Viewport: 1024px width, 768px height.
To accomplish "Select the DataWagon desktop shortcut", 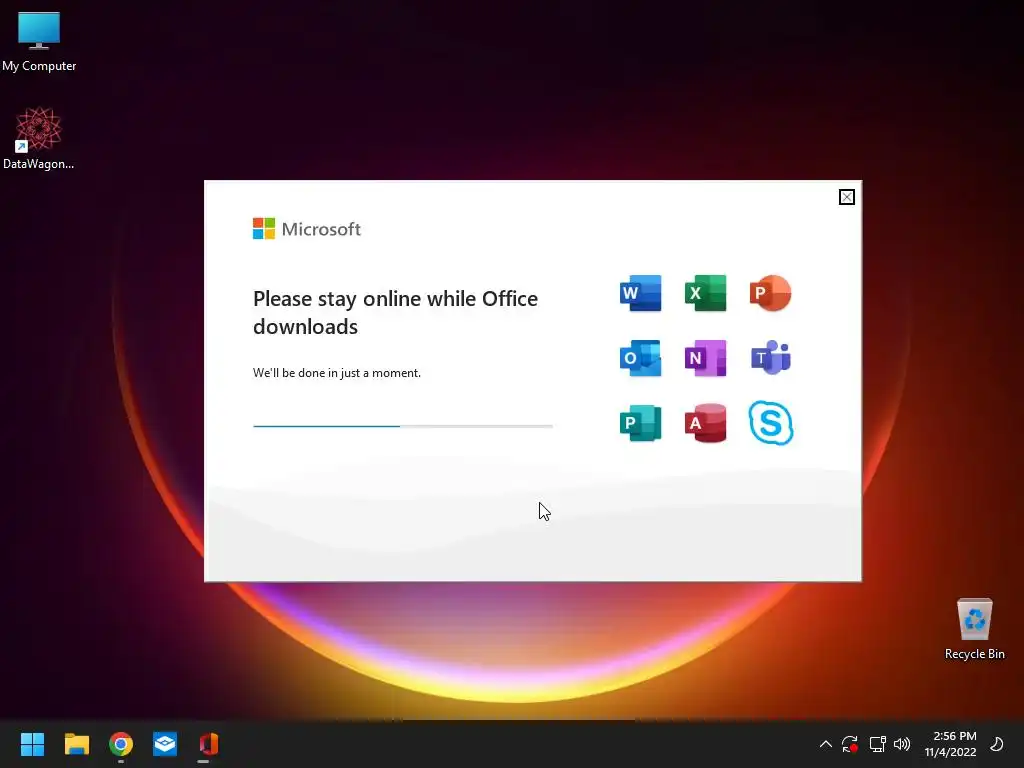I will pyautogui.click(x=39, y=138).
